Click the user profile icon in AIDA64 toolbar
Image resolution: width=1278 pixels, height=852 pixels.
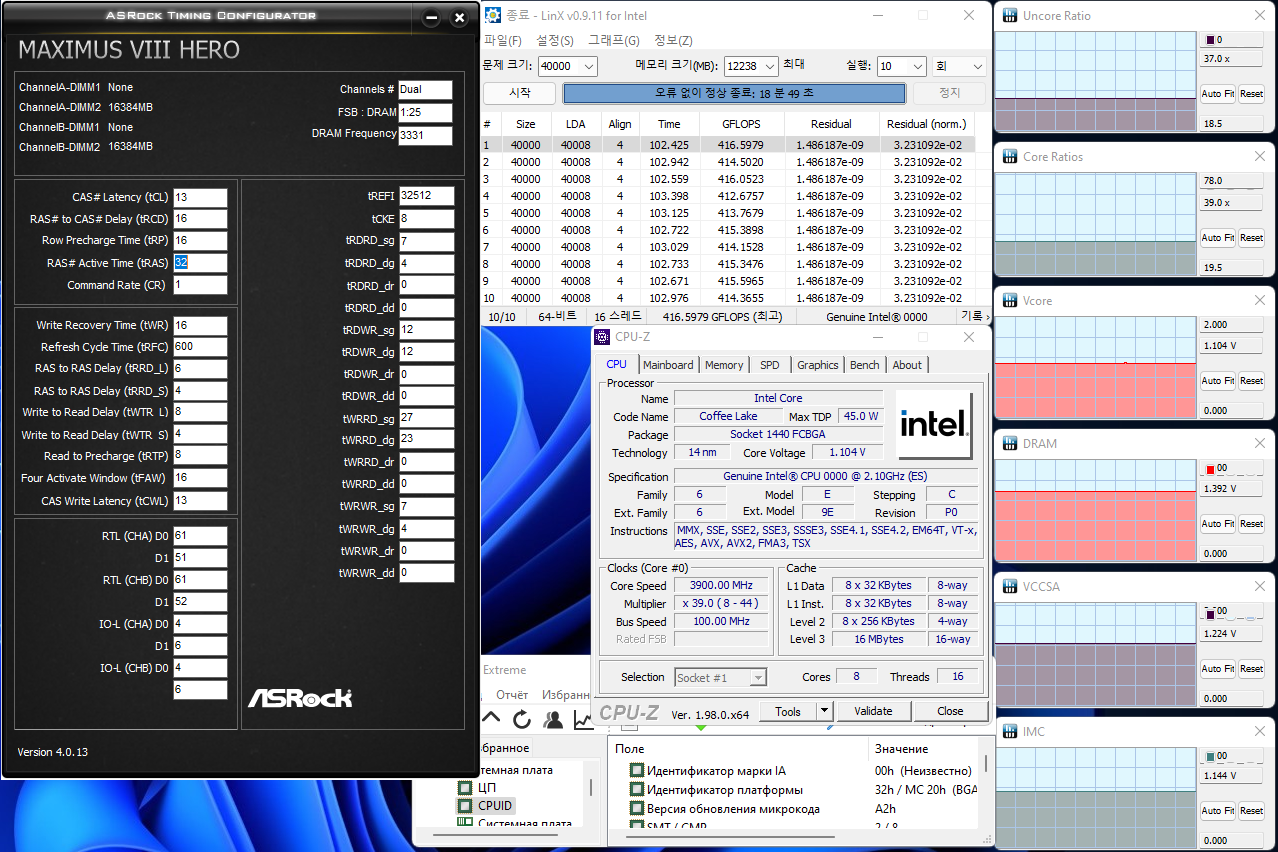tap(552, 719)
